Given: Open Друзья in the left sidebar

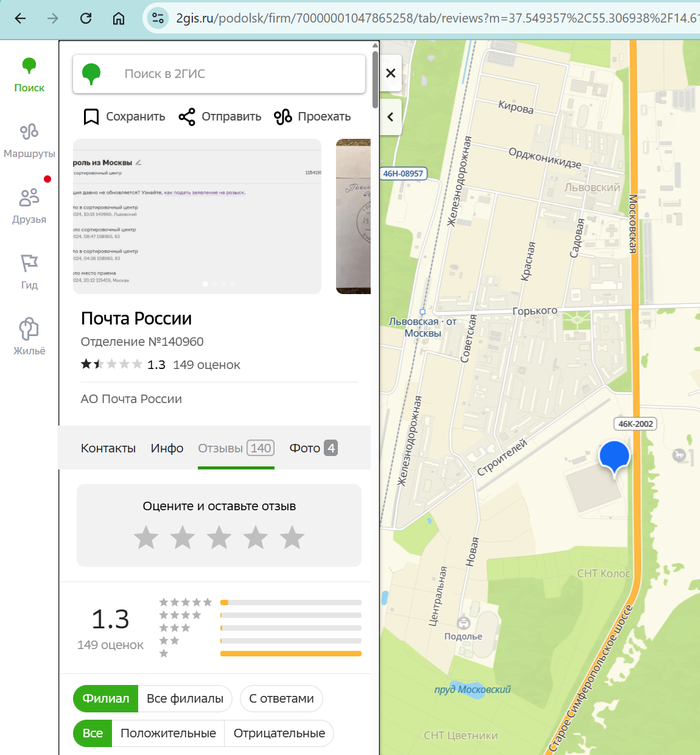Looking at the screenshot, I should (x=29, y=206).
